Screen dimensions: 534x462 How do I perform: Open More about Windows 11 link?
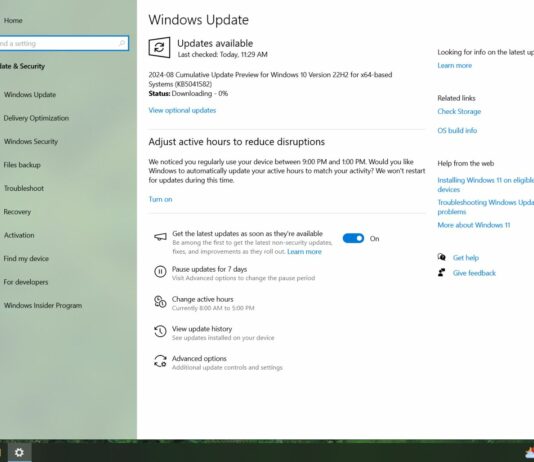[x=474, y=225]
